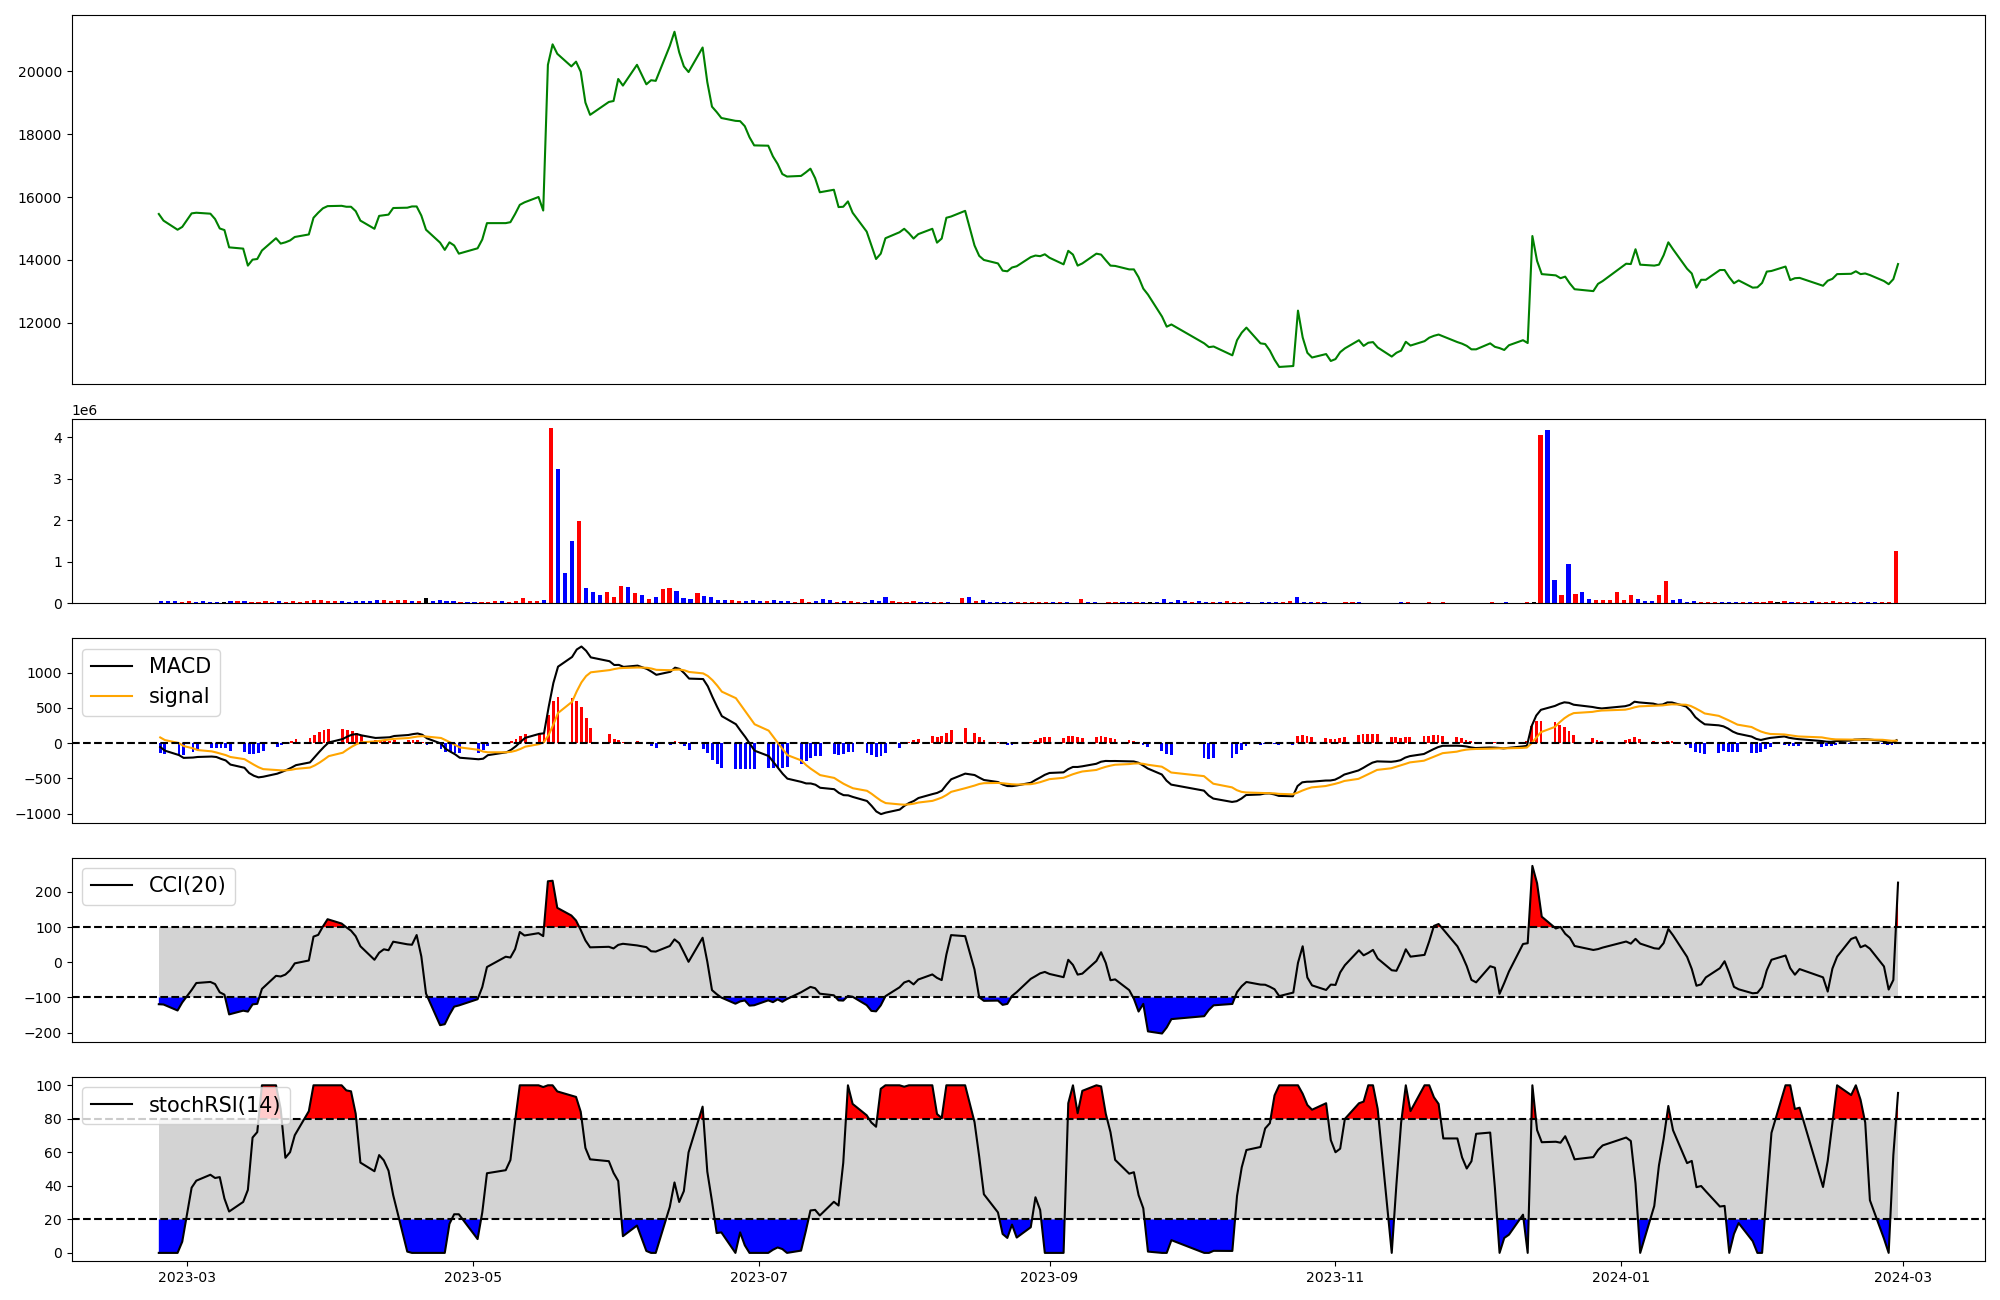Click the 2024-03 x-axis date label
The height and width of the screenshot is (1300, 2000).
(1902, 1277)
